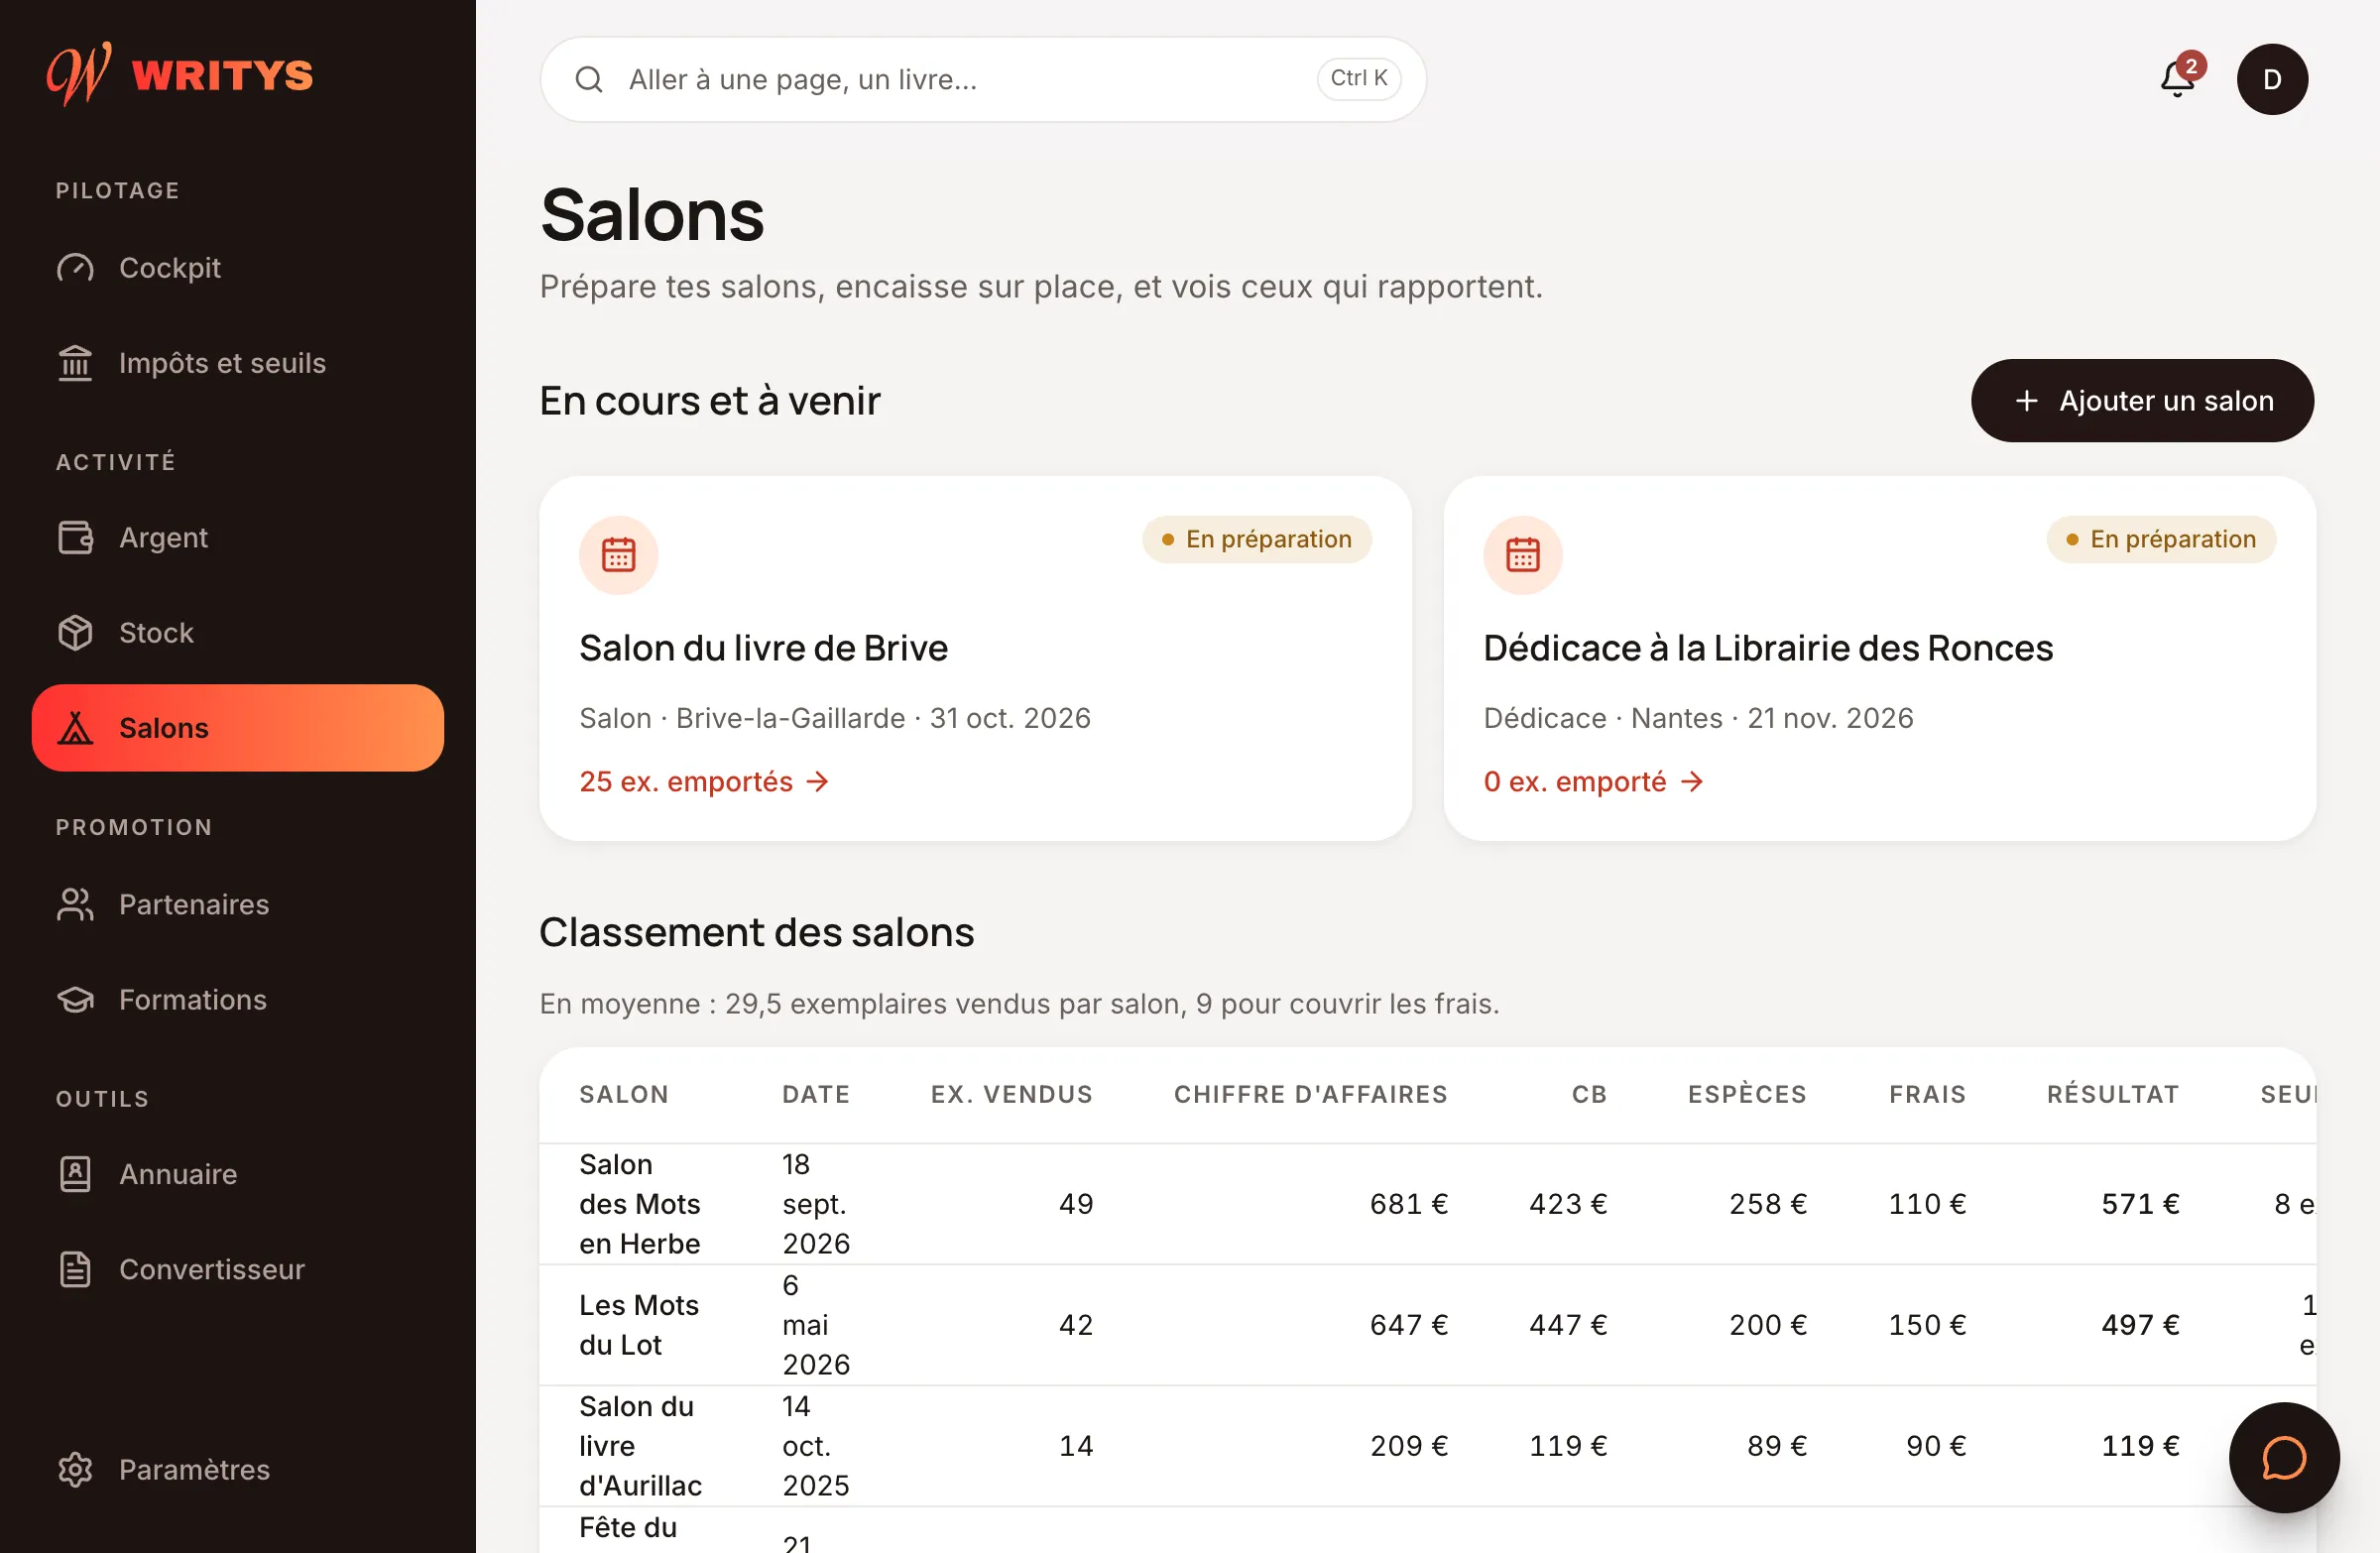Screen dimensions: 2380x1553
Task: Click the 571 € résultat cell
Action: 2140,1204
